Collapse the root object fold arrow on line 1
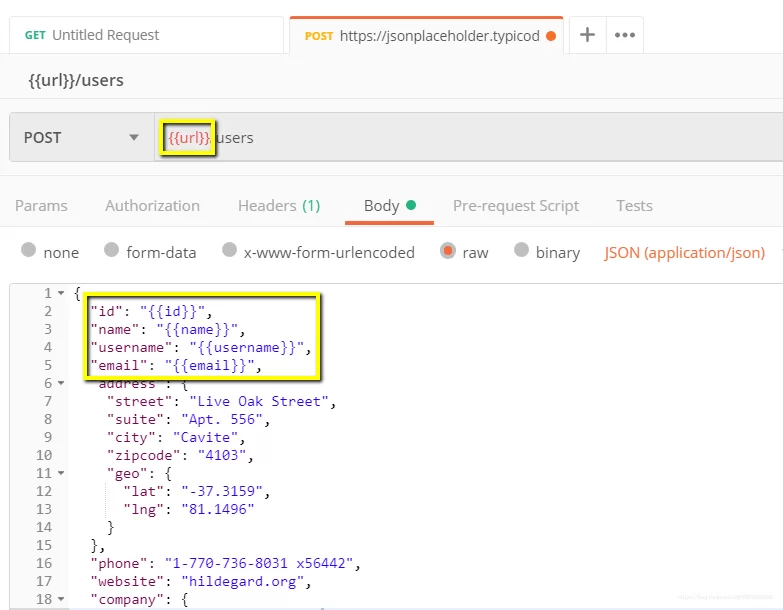This screenshot has height=610, width=783. tap(61, 293)
